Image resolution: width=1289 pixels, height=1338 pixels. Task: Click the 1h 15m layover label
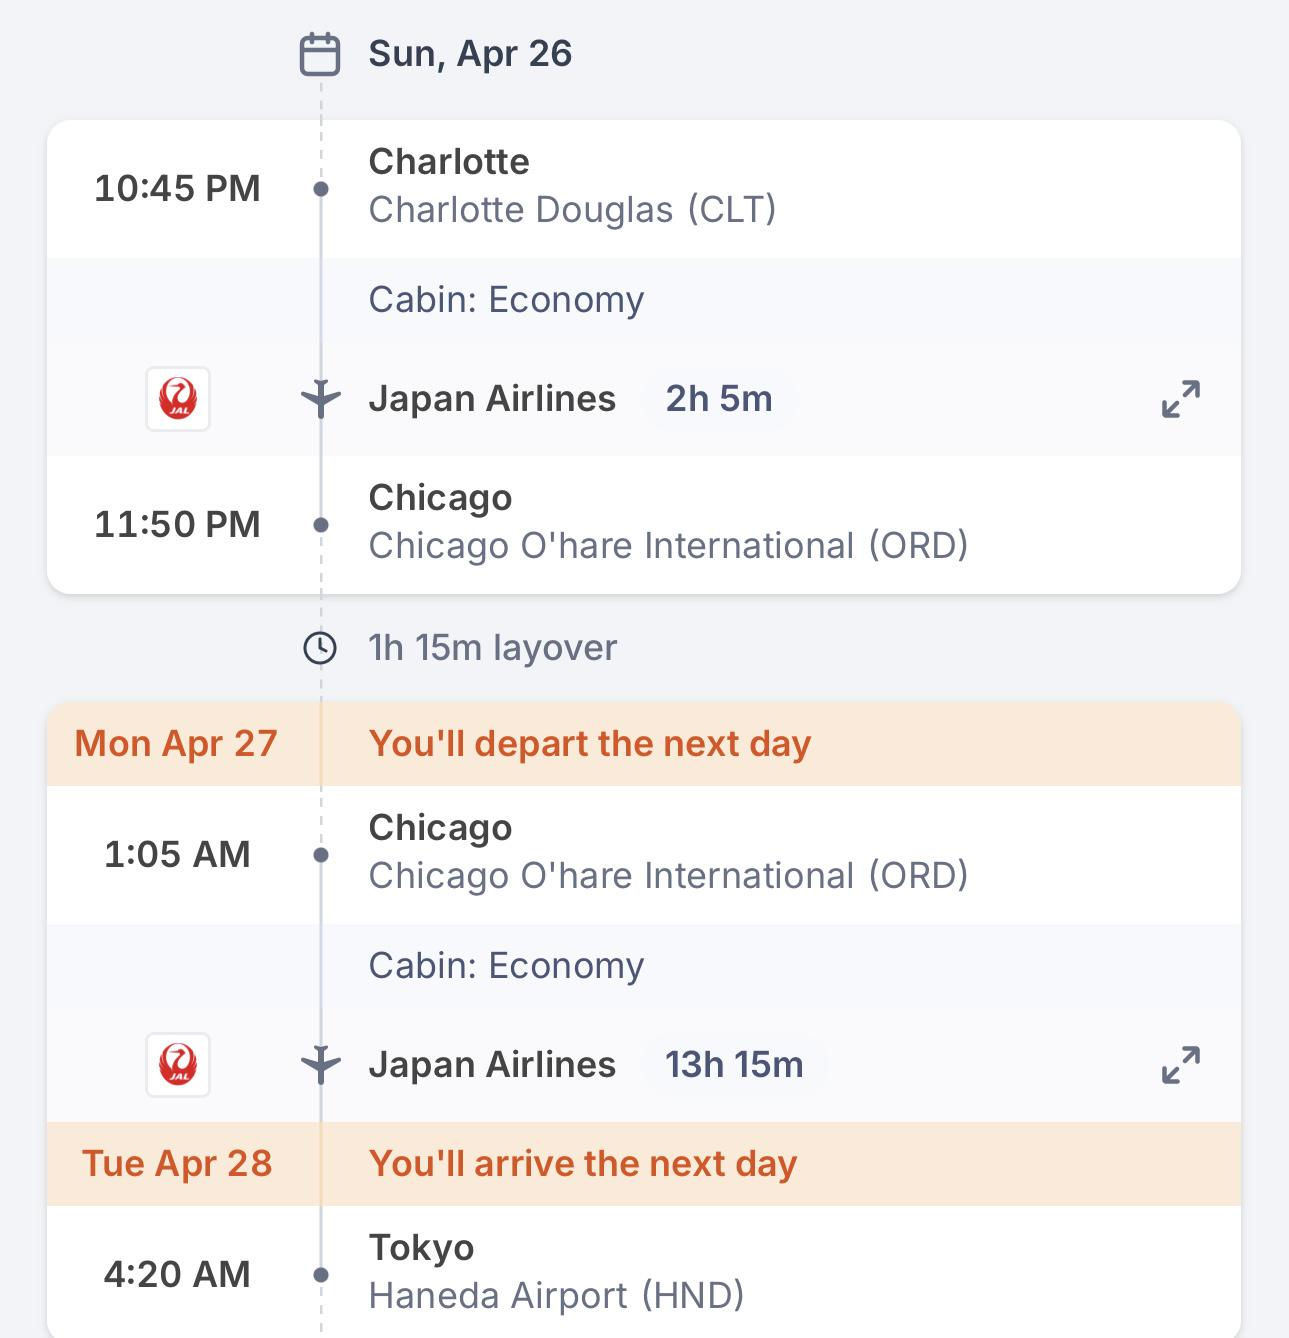click(x=492, y=648)
